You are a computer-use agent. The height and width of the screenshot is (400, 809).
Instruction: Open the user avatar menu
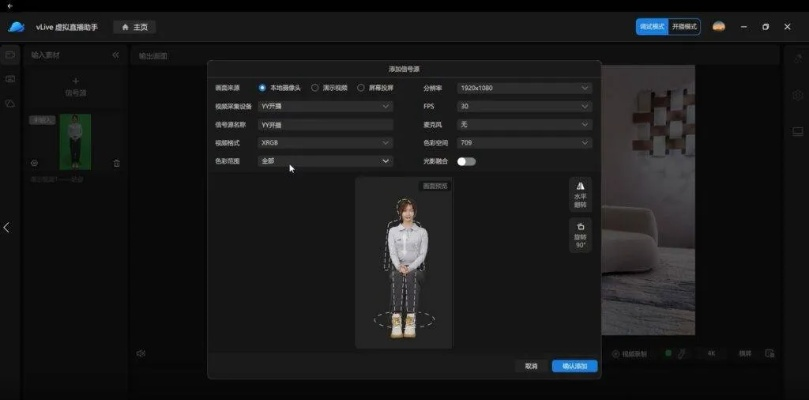tap(718, 27)
